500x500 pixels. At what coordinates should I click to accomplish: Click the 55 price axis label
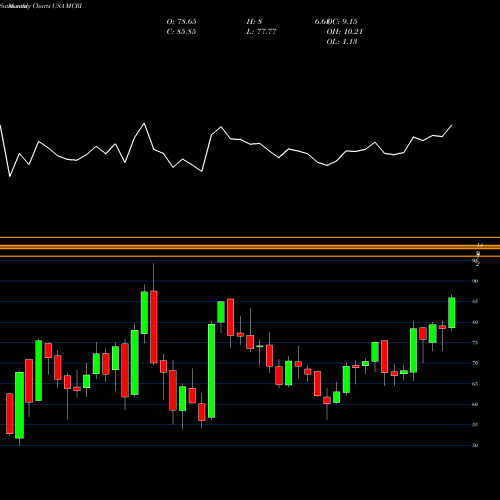click(x=475, y=425)
